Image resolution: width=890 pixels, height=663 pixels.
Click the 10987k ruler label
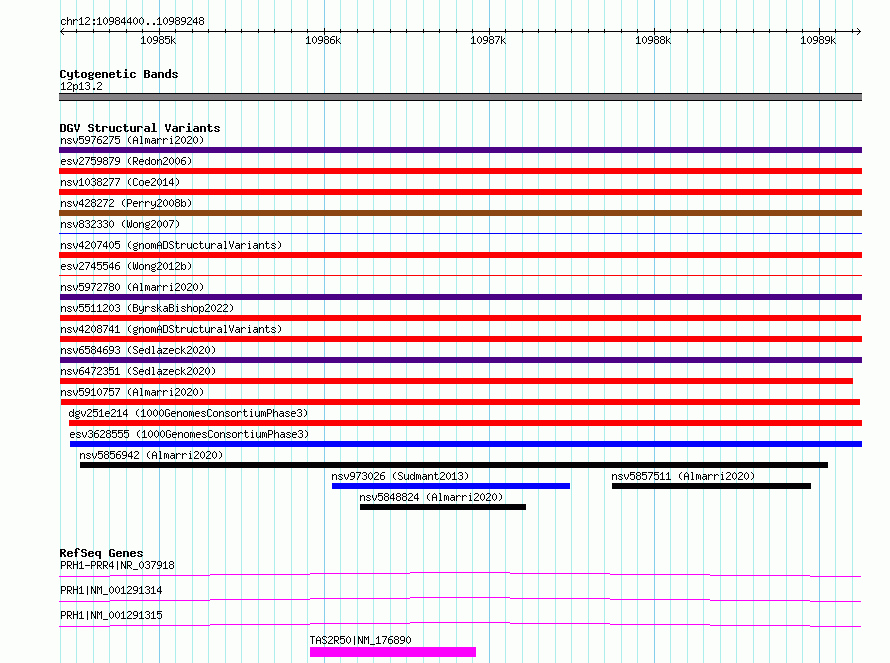tap(488, 40)
